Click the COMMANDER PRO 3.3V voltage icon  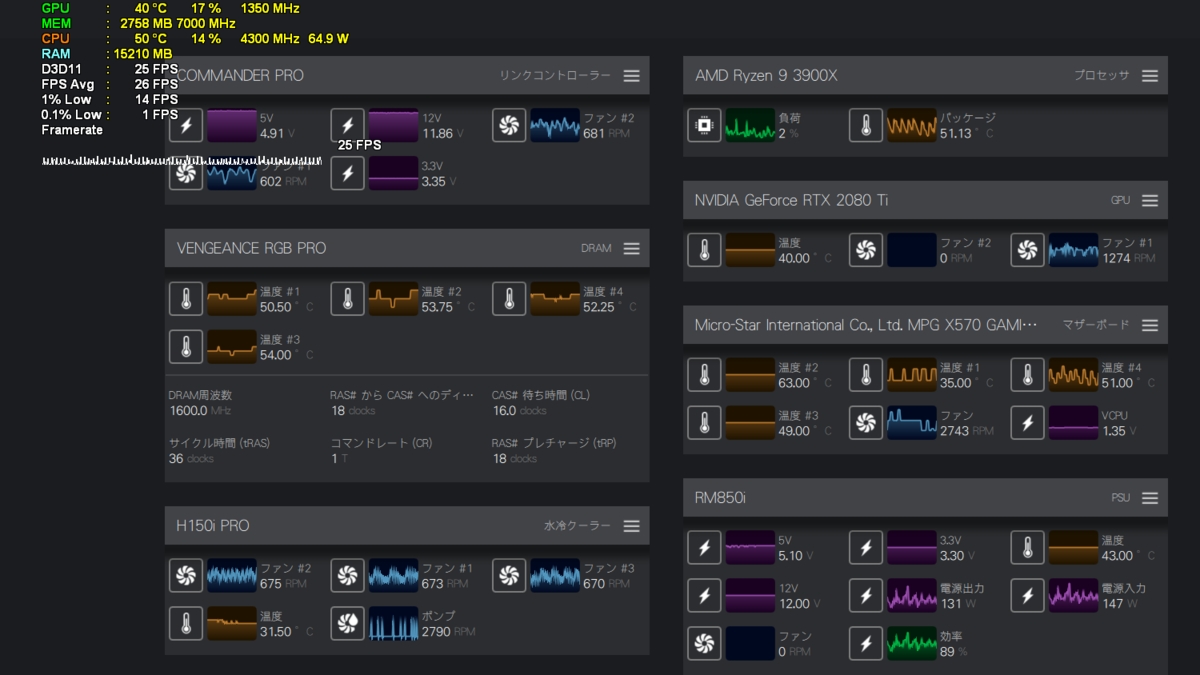coord(348,174)
